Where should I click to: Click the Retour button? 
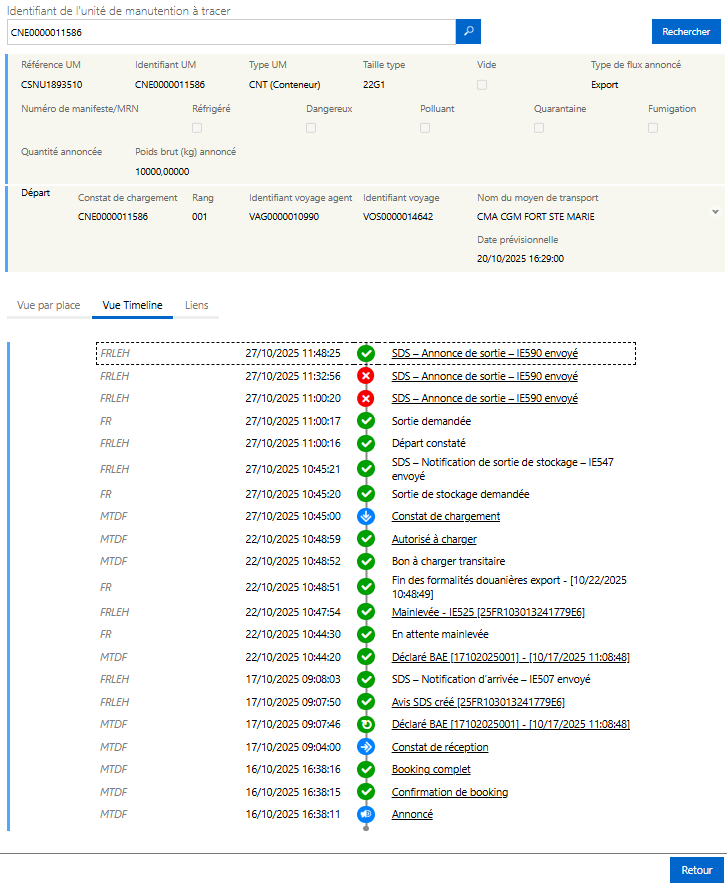[696, 870]
